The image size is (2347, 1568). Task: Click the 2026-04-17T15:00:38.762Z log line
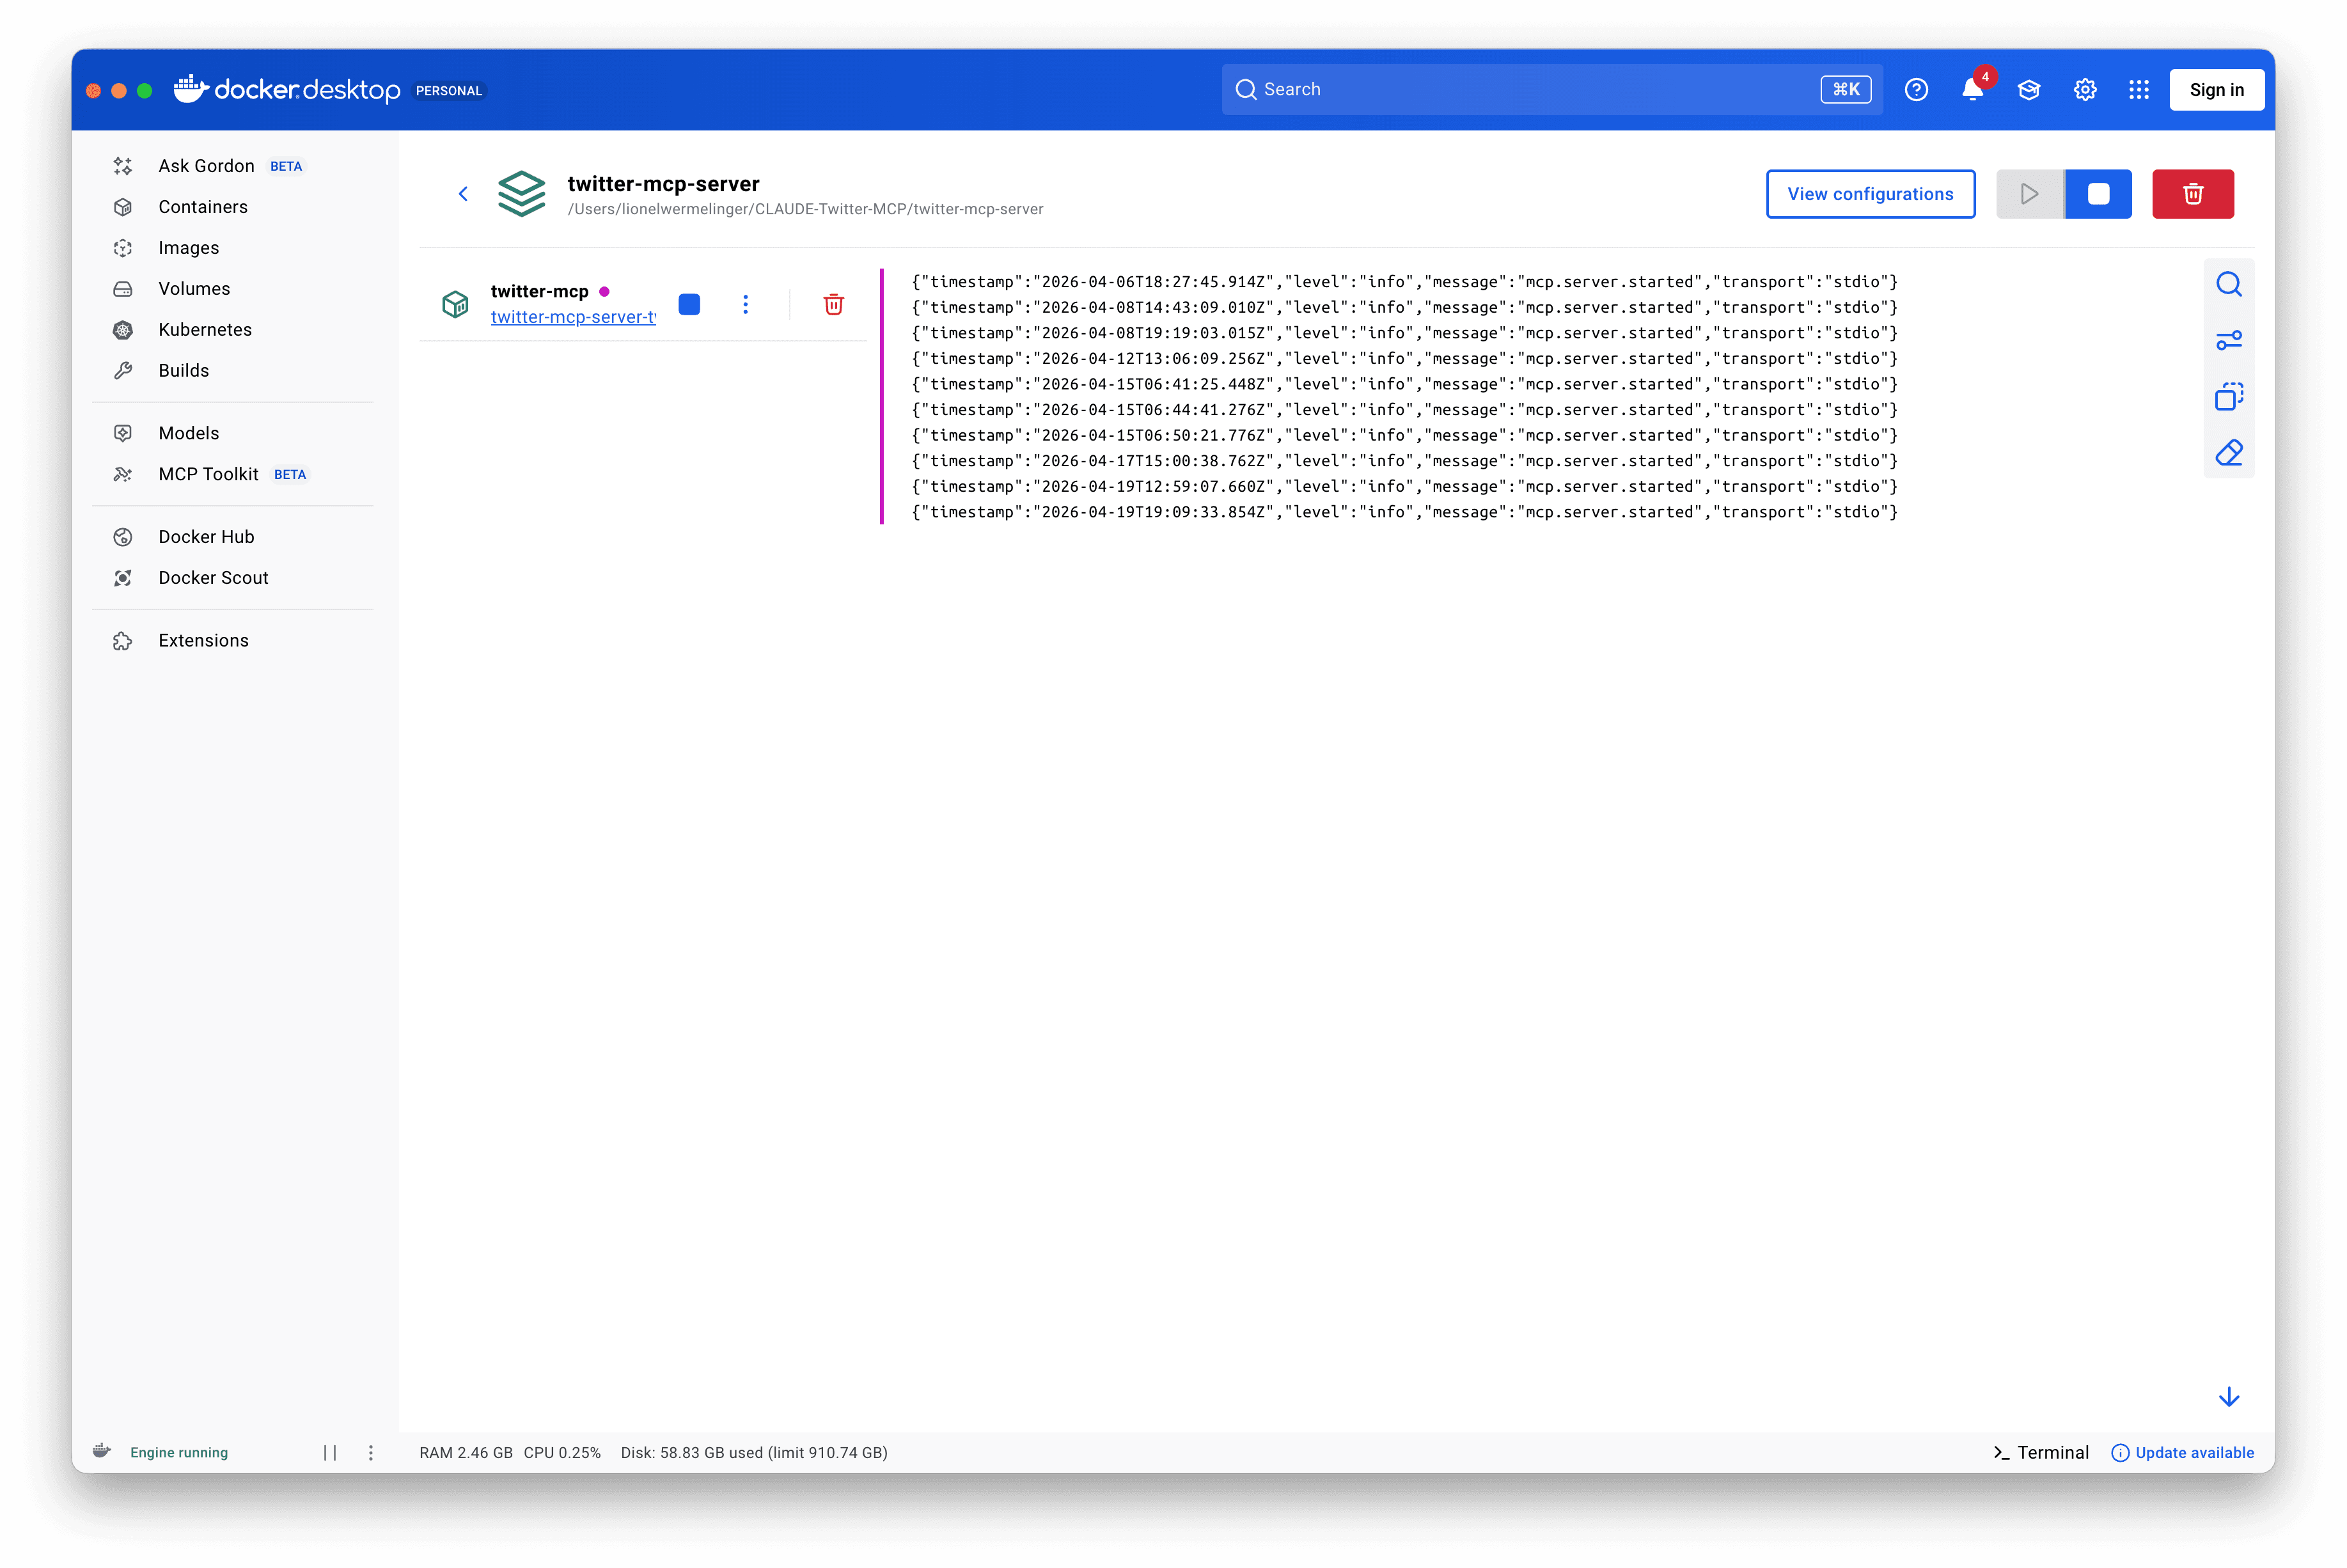pos(1404,461)
